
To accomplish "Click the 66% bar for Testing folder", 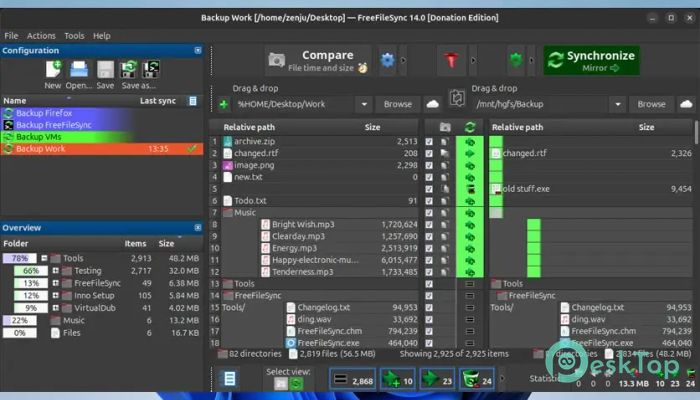I will click(x=31, y=271).
